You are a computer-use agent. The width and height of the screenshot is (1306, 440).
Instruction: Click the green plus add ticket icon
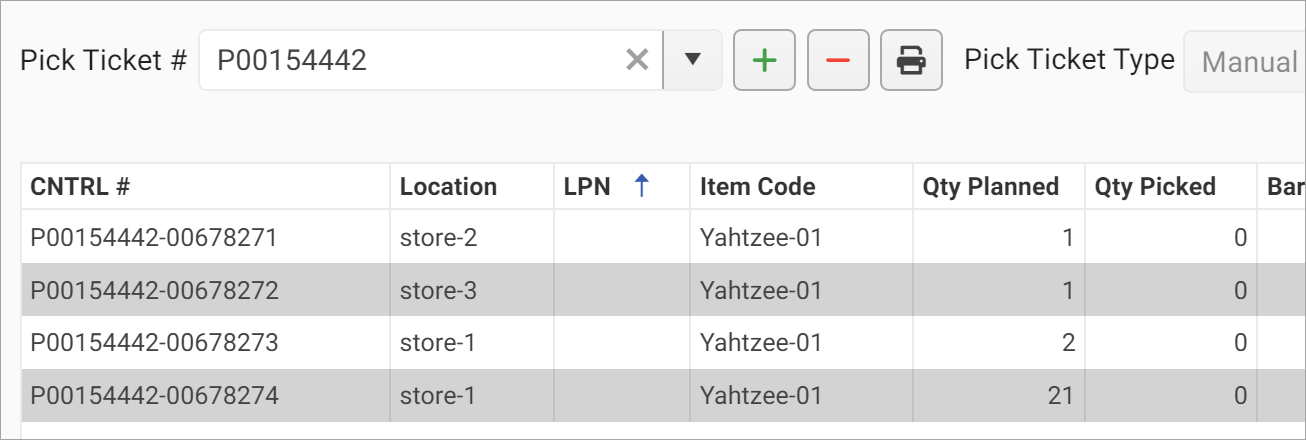point(764,61)
